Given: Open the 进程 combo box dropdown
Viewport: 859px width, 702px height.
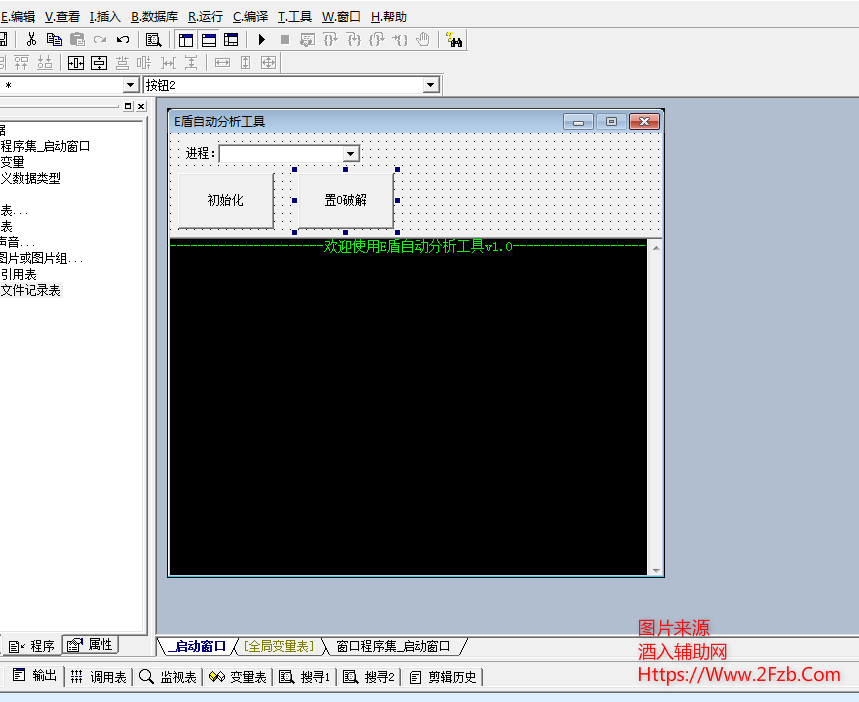Looking at the screenshot, I should (351, 154).
